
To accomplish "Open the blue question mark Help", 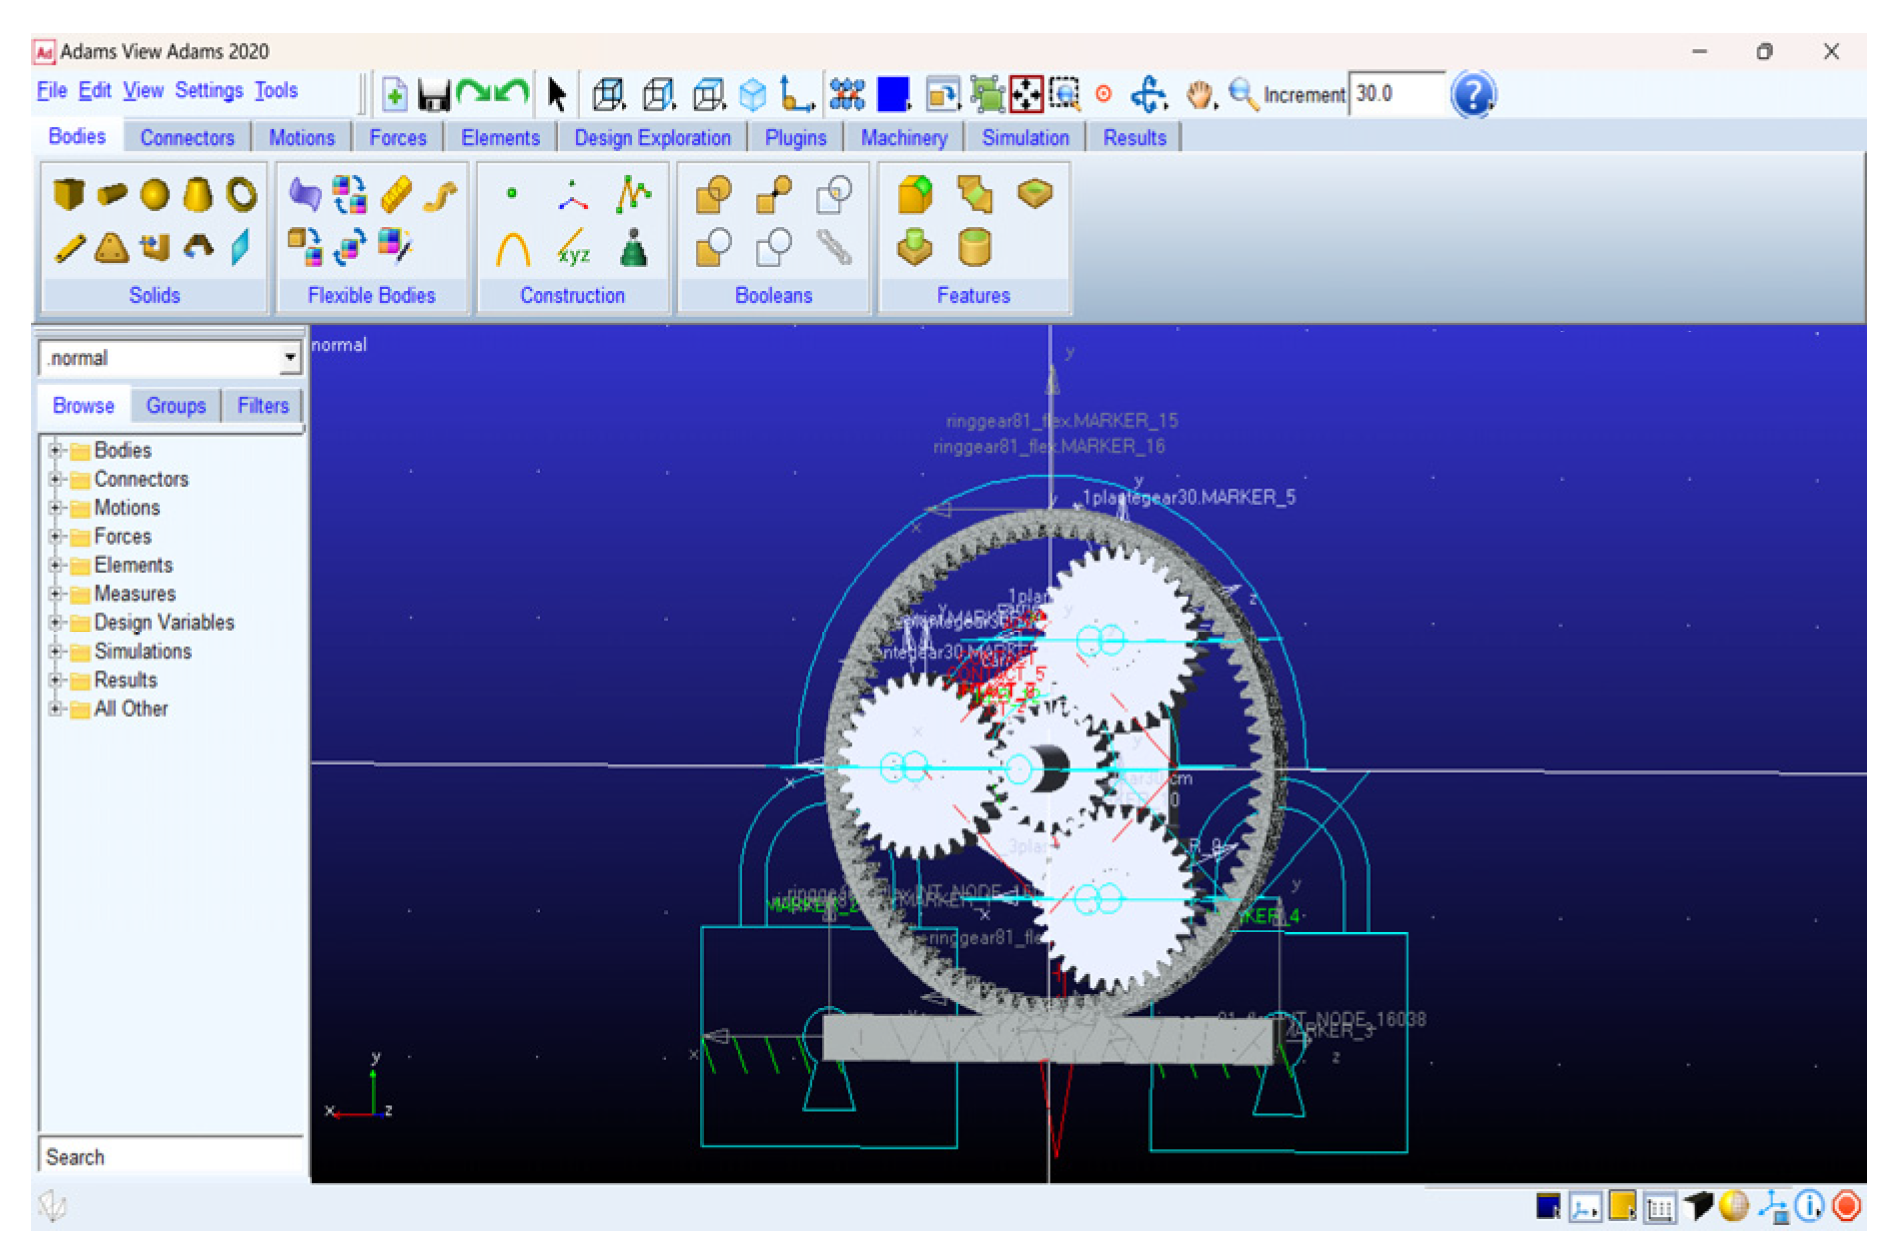I will [x=1472, y=95].
